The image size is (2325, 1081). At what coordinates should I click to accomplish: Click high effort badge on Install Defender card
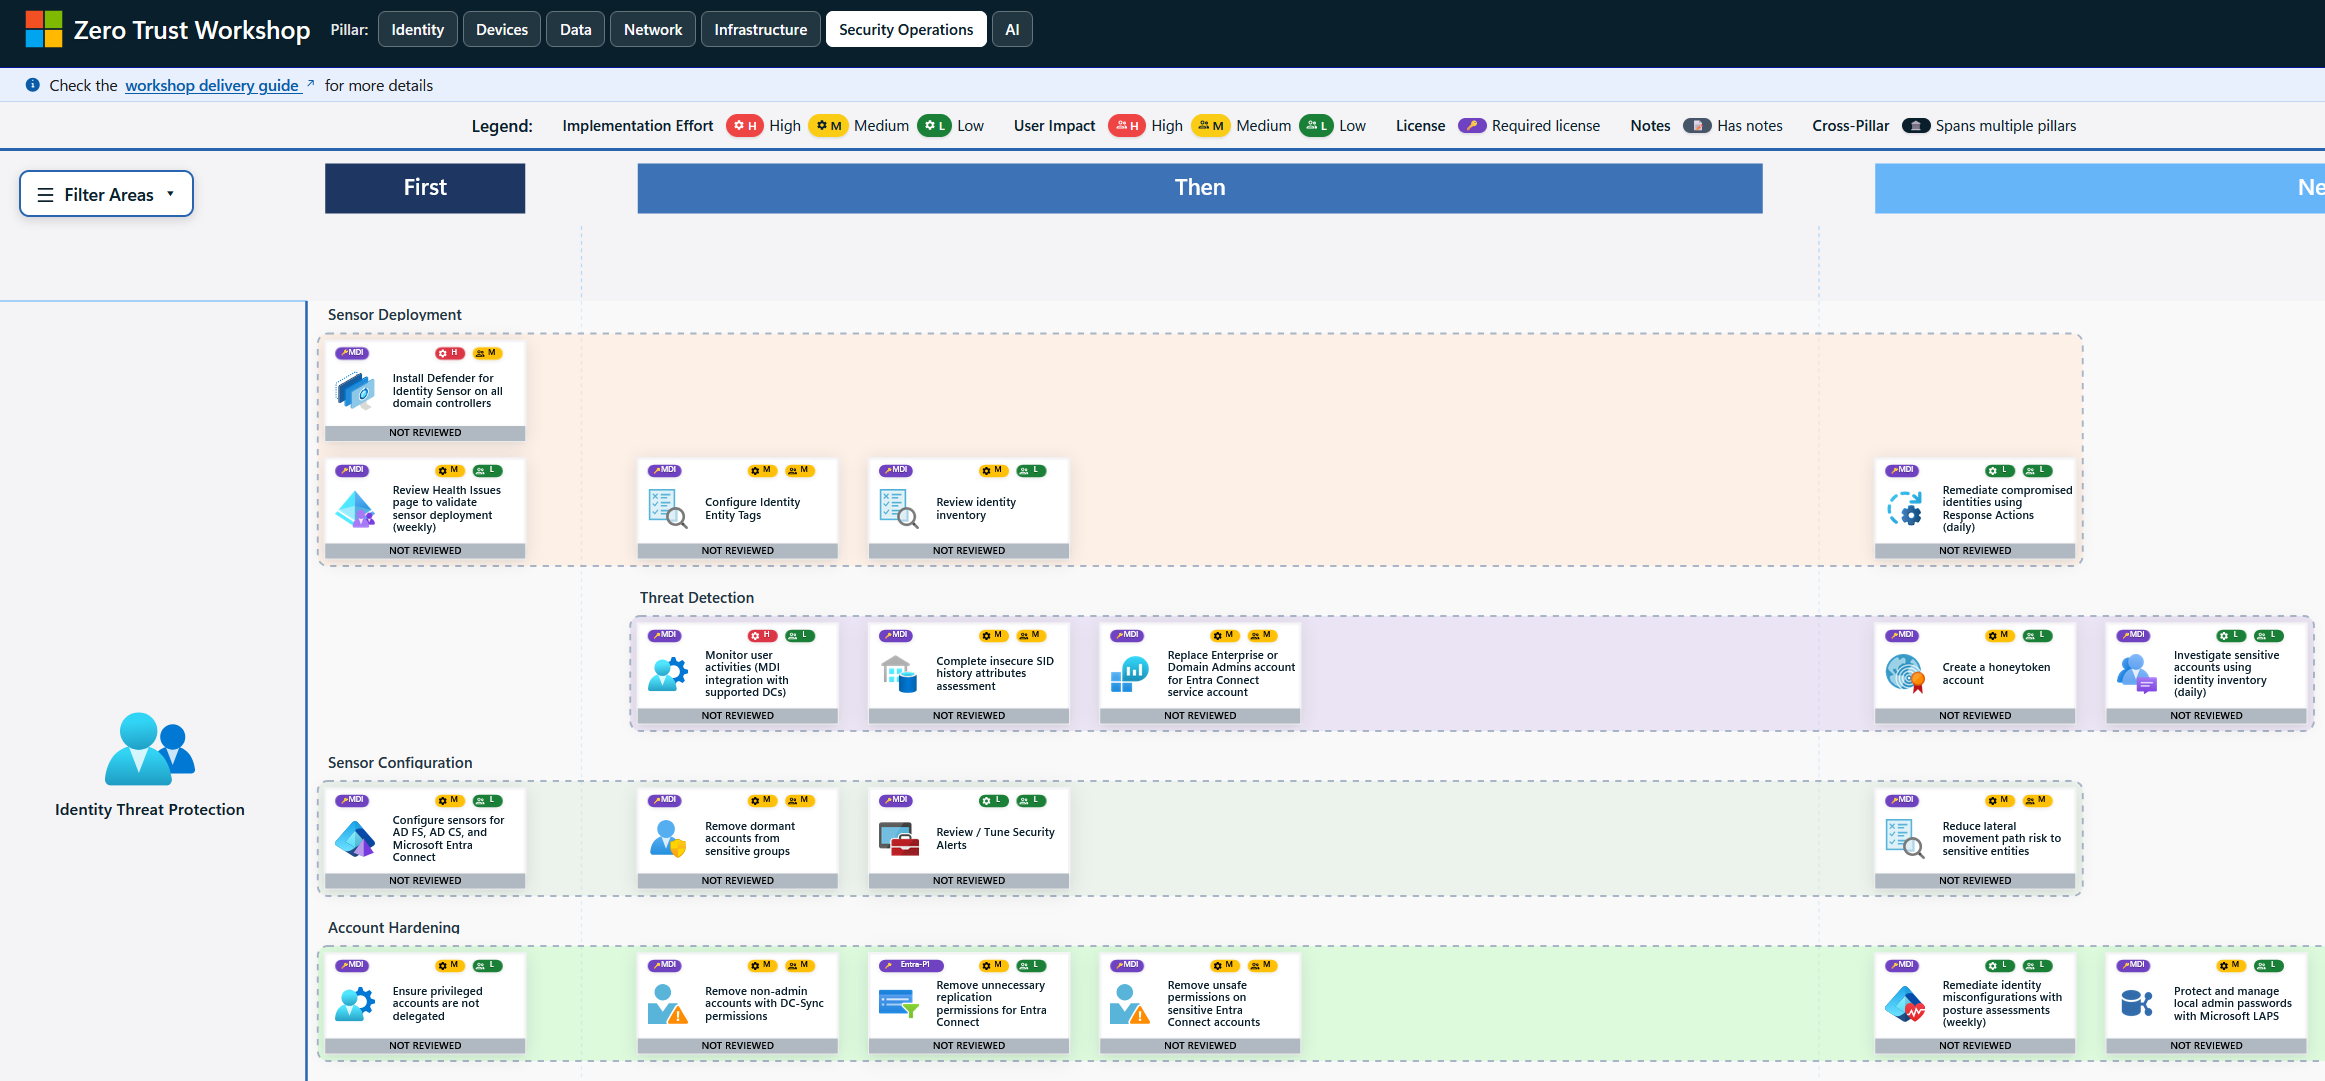[x=449, y=353]
